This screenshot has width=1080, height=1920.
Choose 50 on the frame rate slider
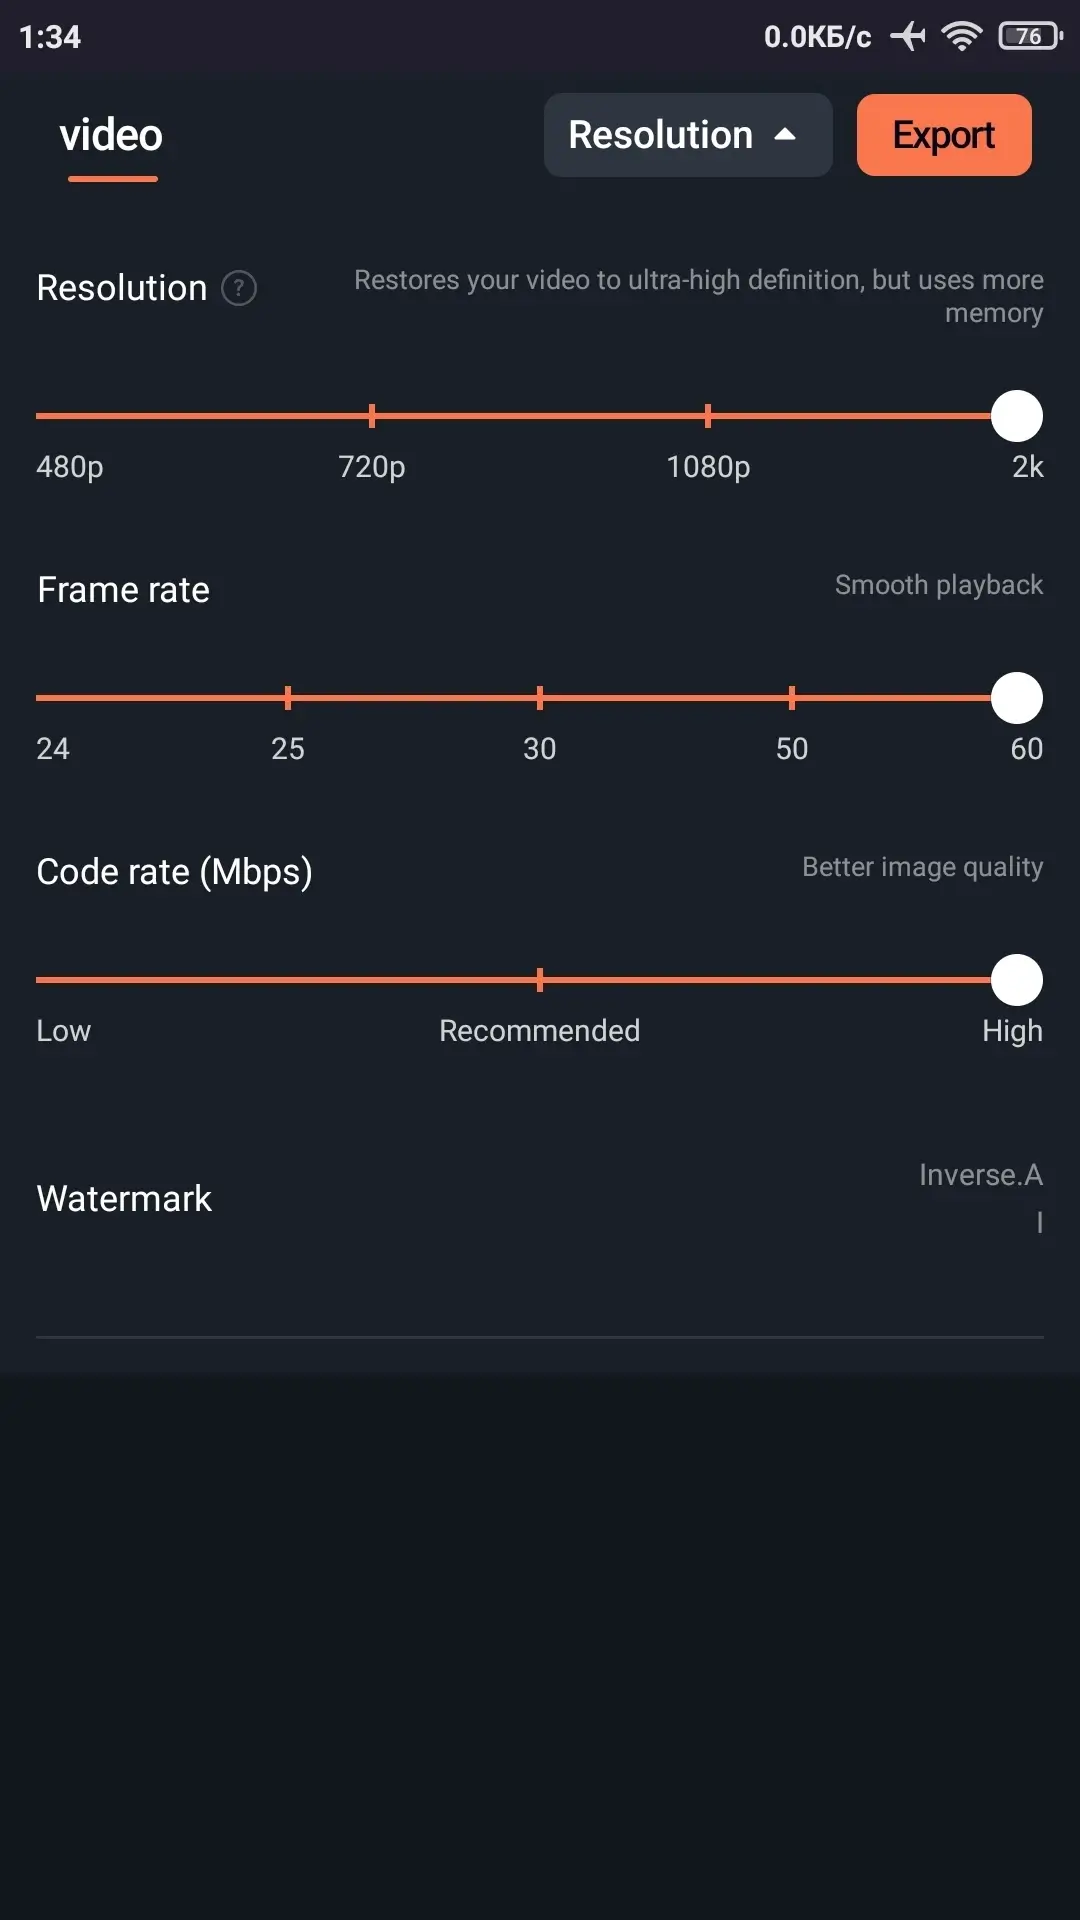[792, 698]
